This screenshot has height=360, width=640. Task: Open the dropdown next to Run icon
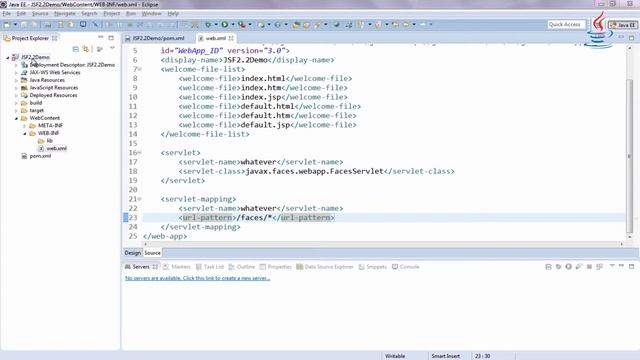pos(233,24)
